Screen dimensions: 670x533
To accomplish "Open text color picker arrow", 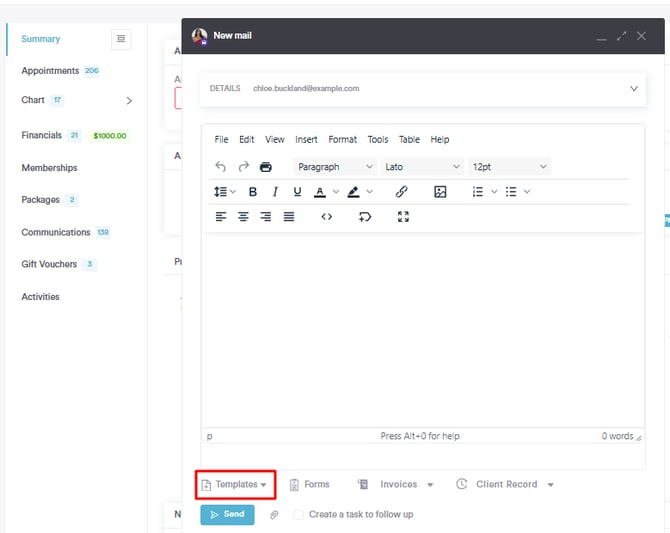I will click(x=335, y=192).
